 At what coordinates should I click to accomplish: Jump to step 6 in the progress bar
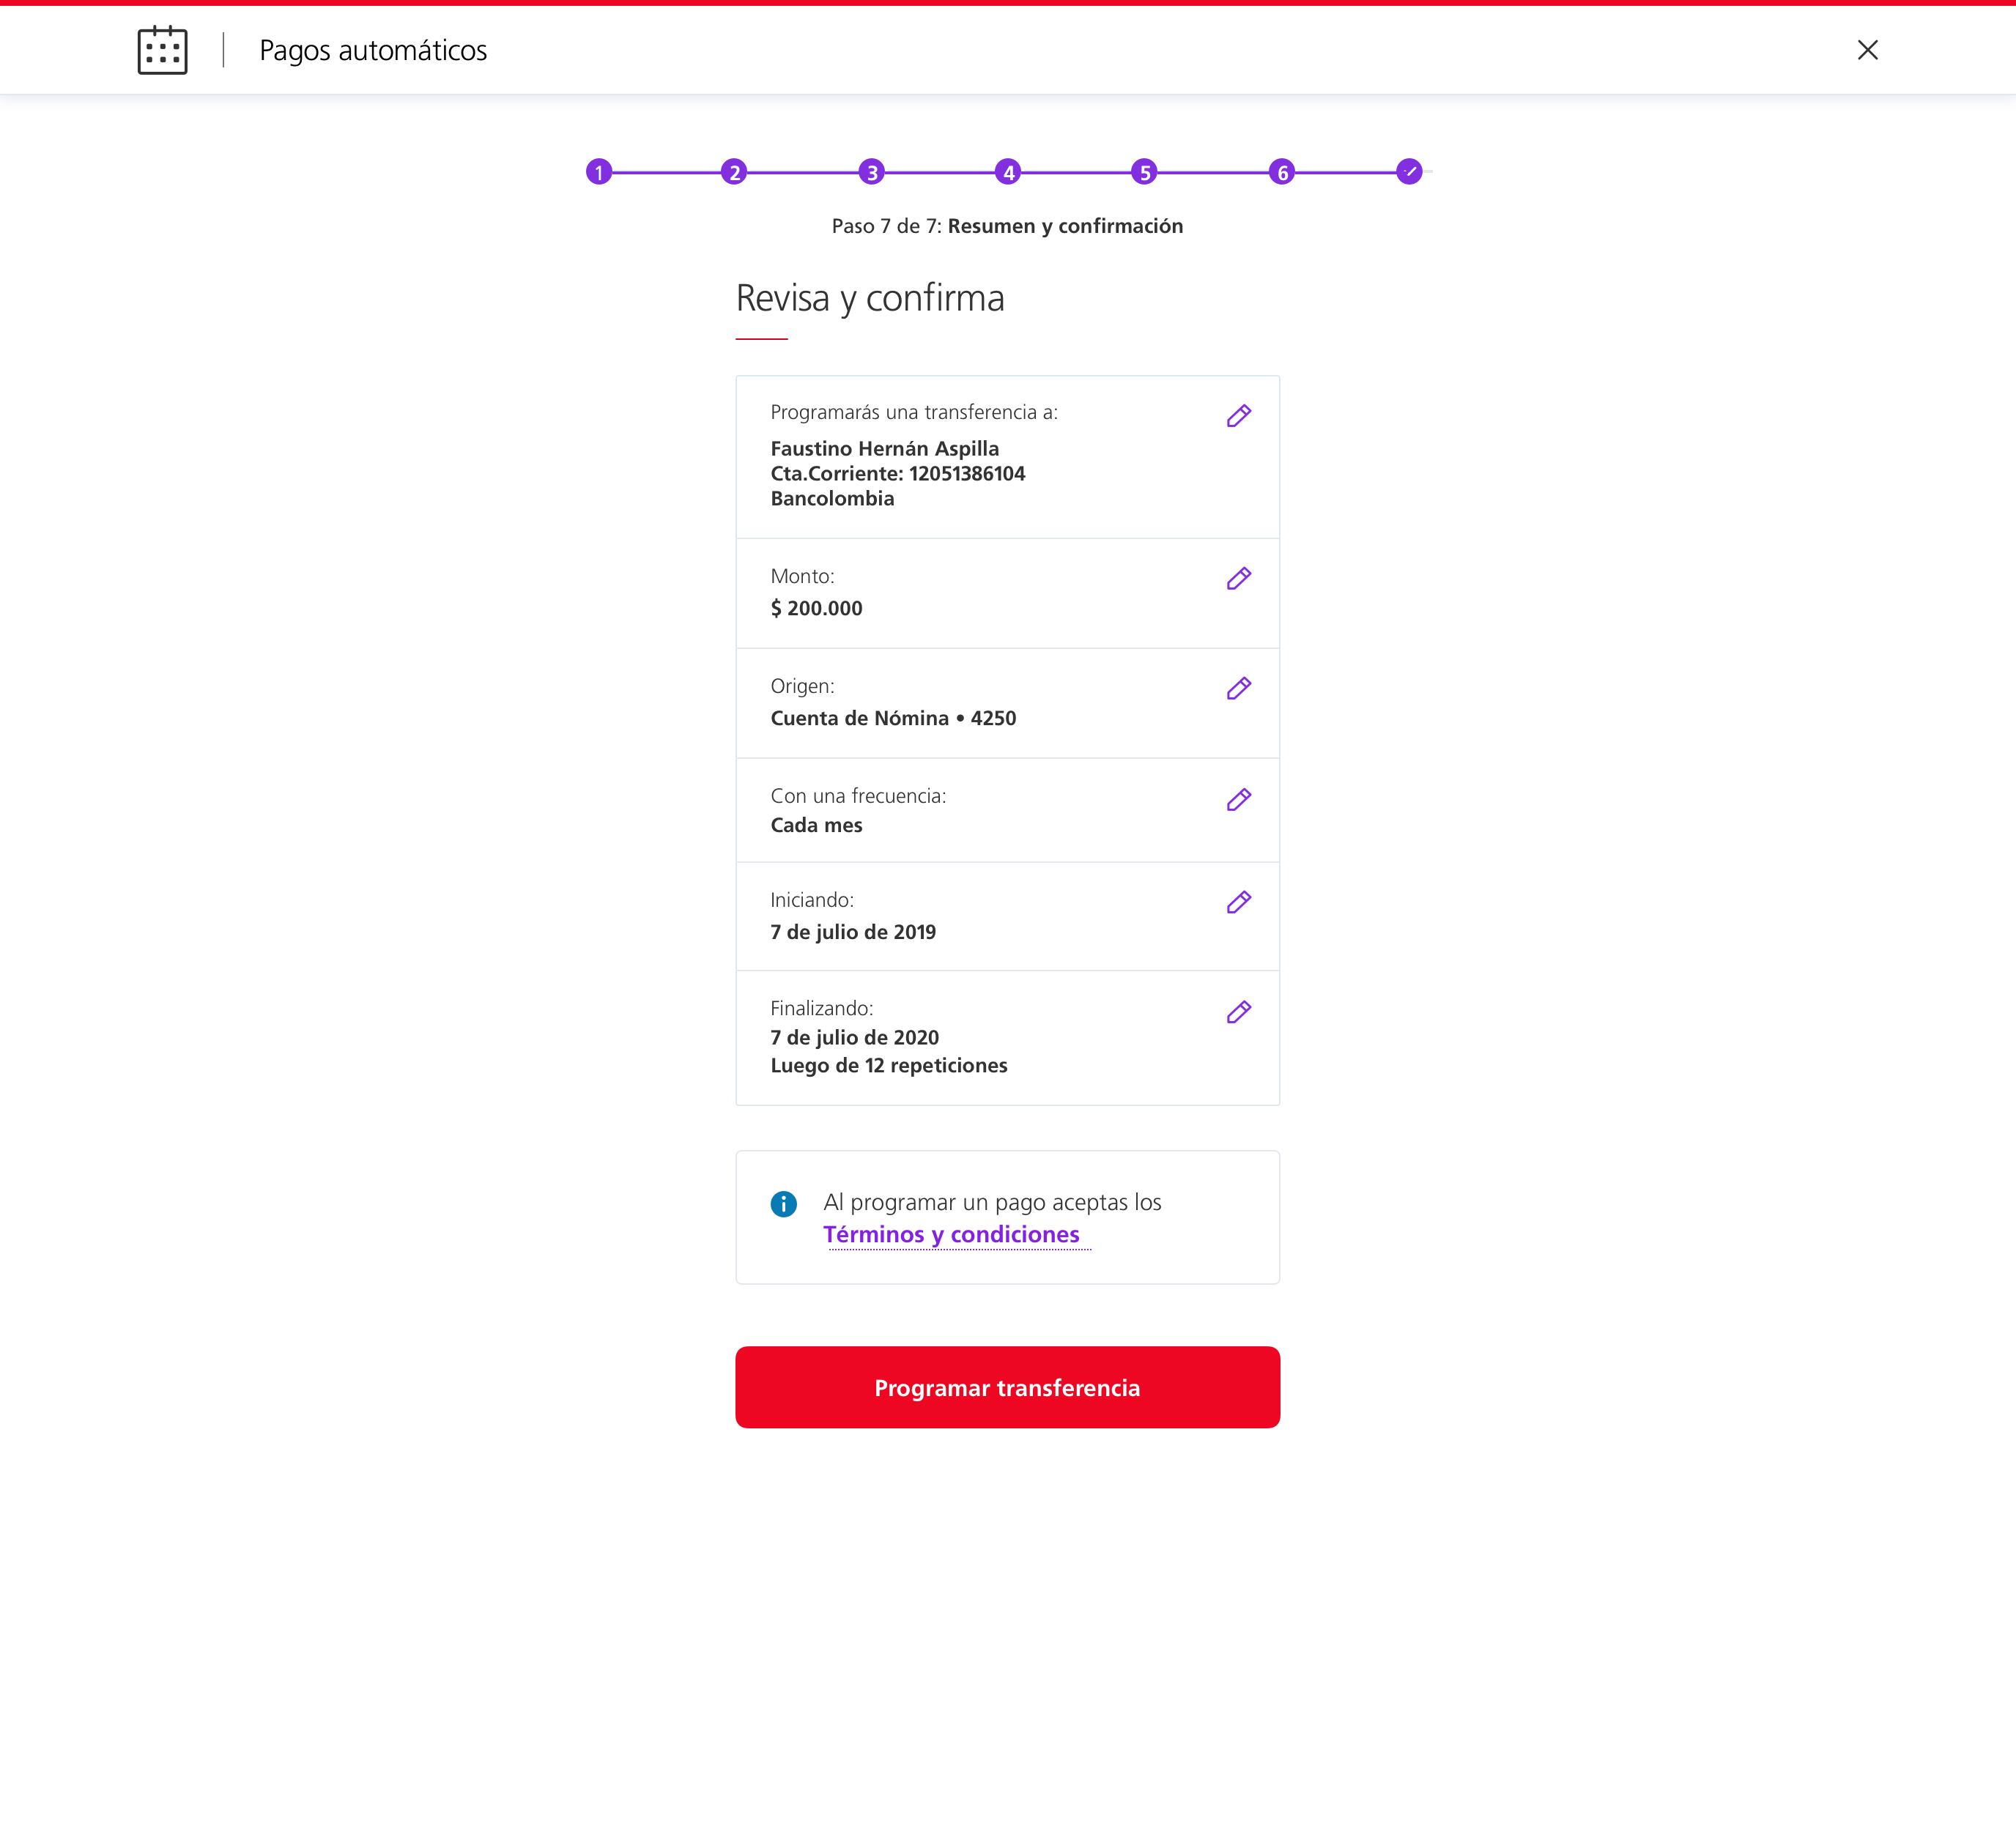coord(1281,172)
